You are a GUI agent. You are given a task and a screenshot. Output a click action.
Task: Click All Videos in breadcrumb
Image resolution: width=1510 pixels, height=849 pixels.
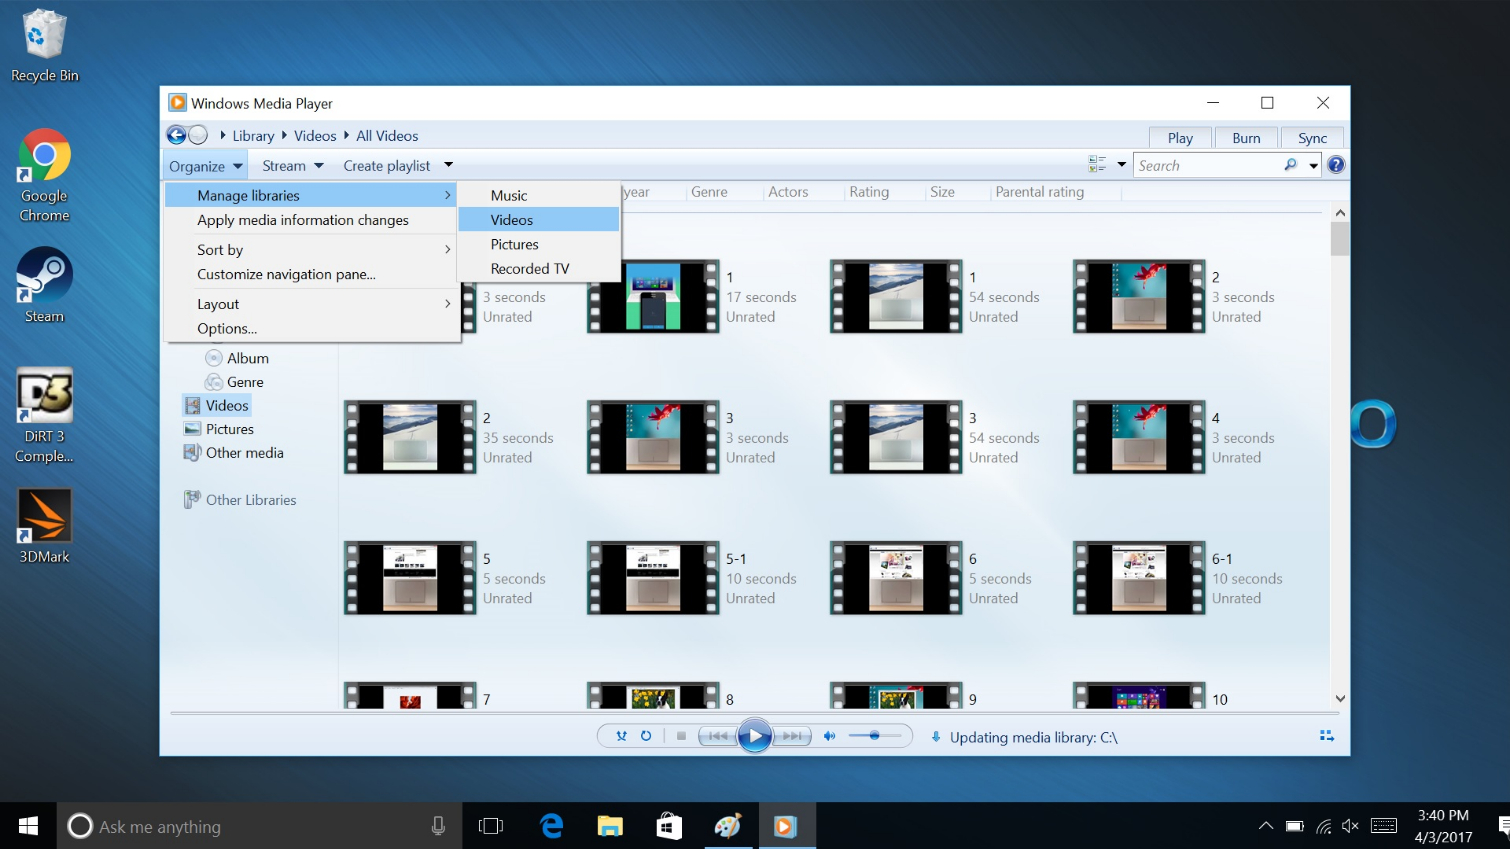pos(387,136)
